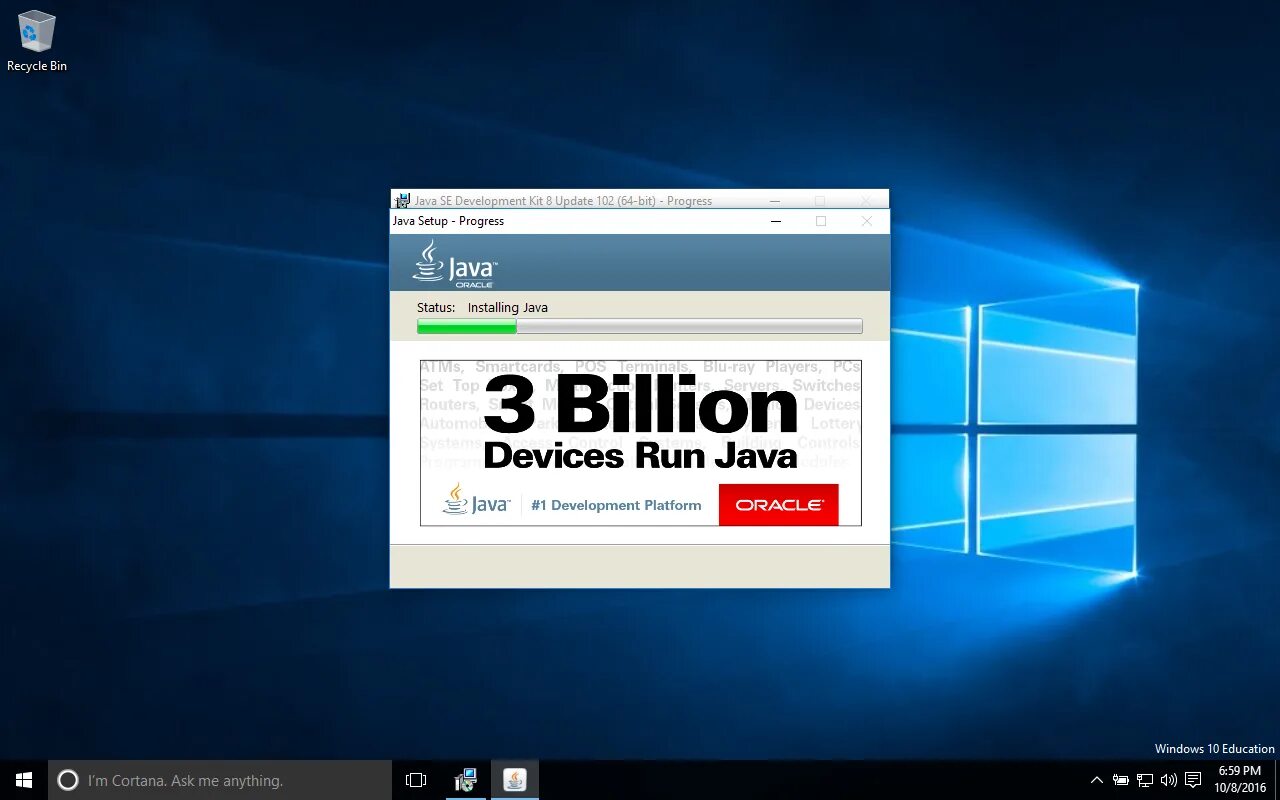1280x800 pixels.
Task: Open the Recycle Bin desktop icon
Action: [x=37, y=42]
